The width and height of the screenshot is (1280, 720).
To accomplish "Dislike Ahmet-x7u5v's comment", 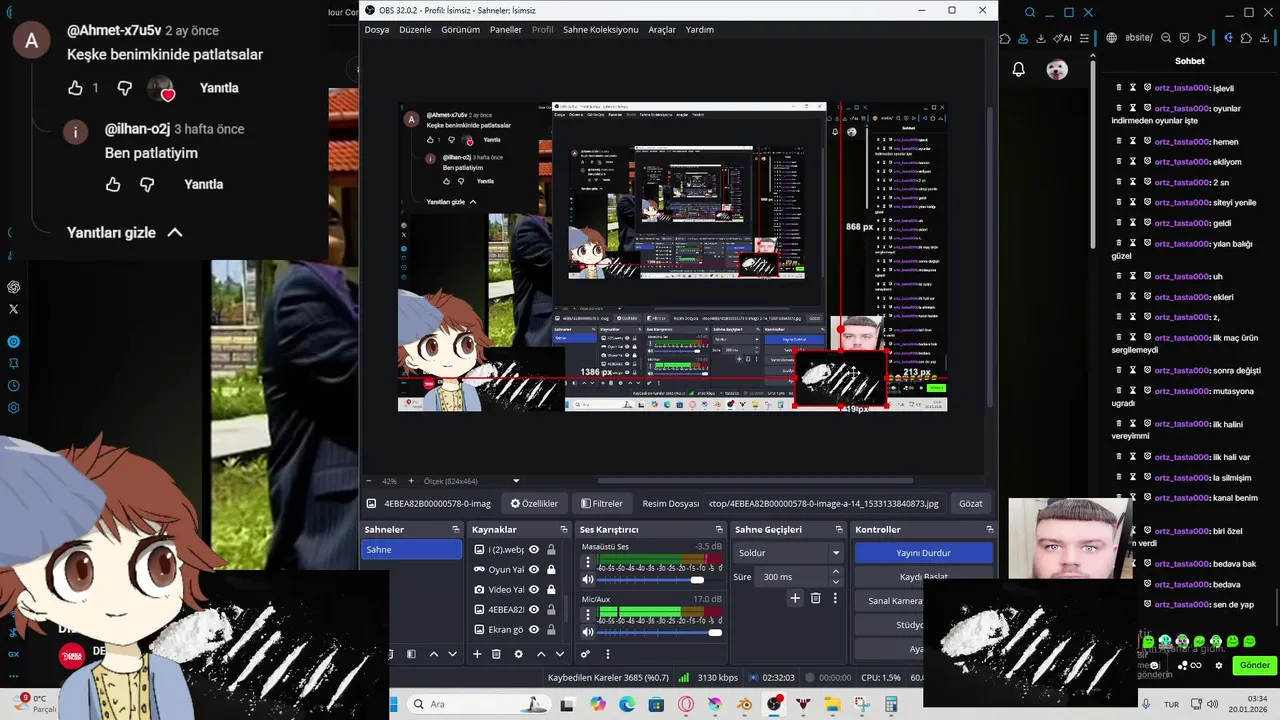I will pos(124,88).
